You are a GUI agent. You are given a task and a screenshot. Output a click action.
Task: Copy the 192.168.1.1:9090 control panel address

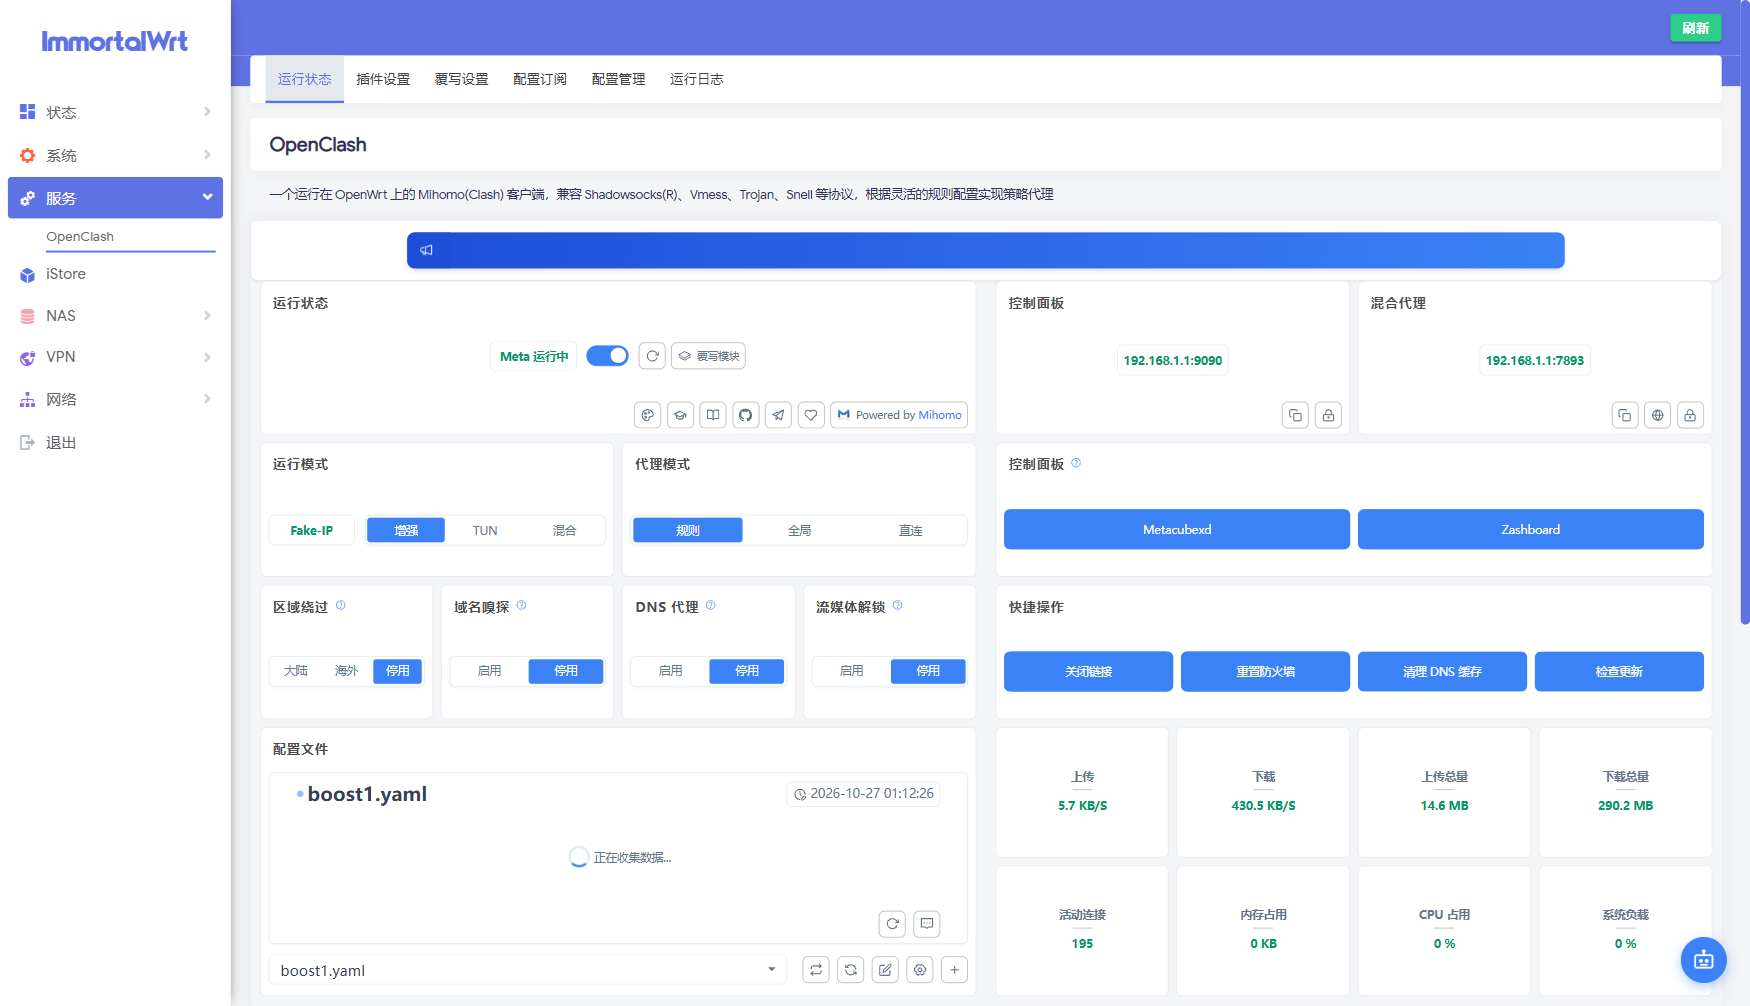point(1295,415)
